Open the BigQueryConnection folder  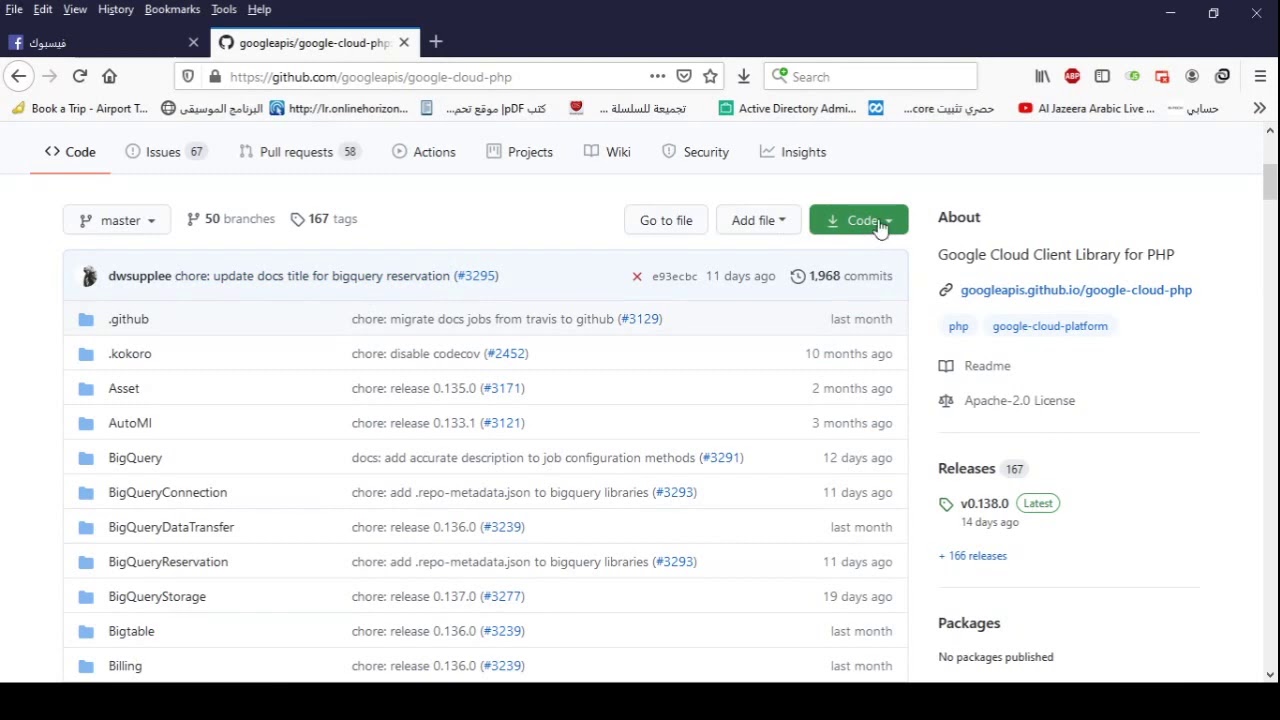[168, 492]
